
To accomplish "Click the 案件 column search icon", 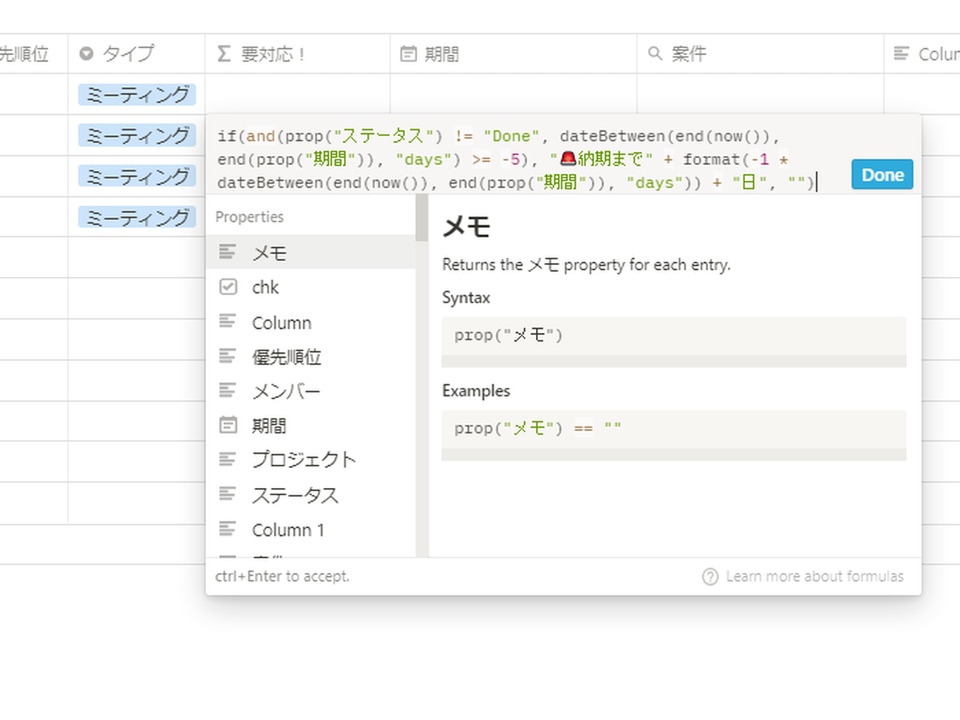I will [x=655, y=53].
